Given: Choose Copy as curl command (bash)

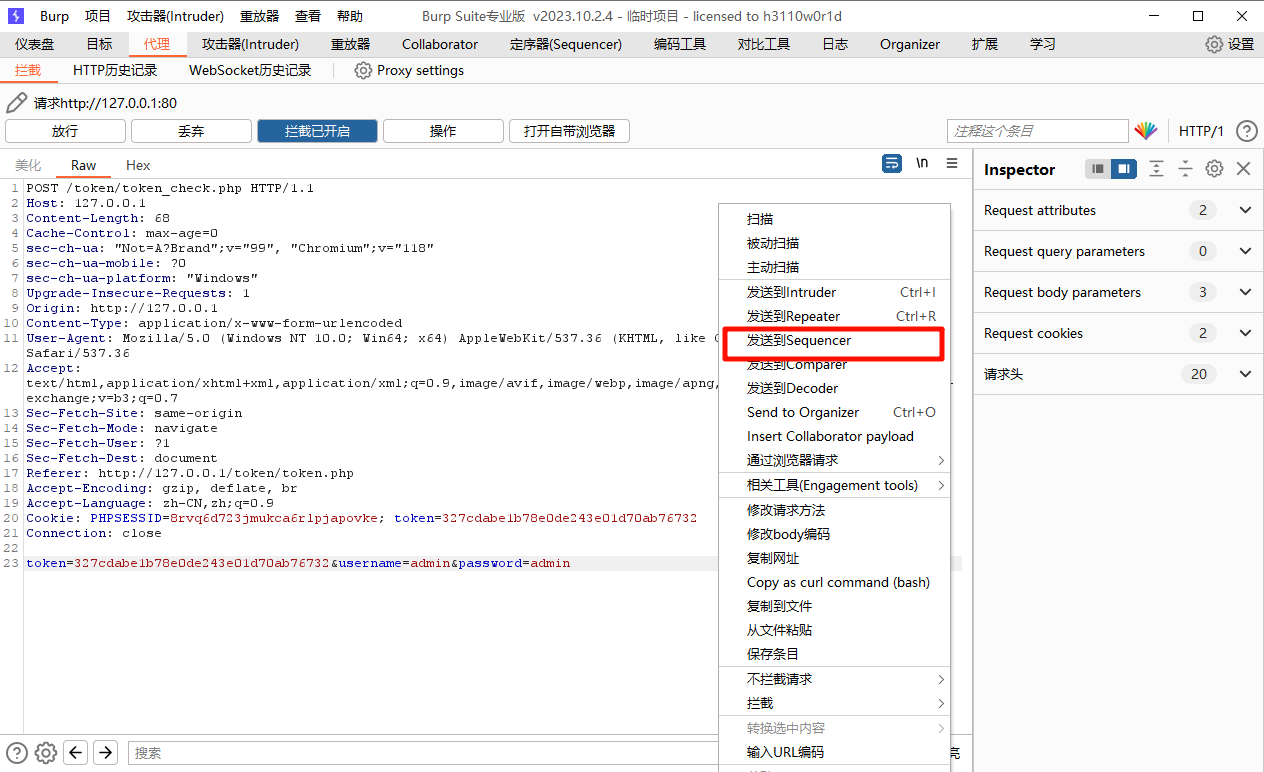Looking at the screenshot, I should 835,582.
